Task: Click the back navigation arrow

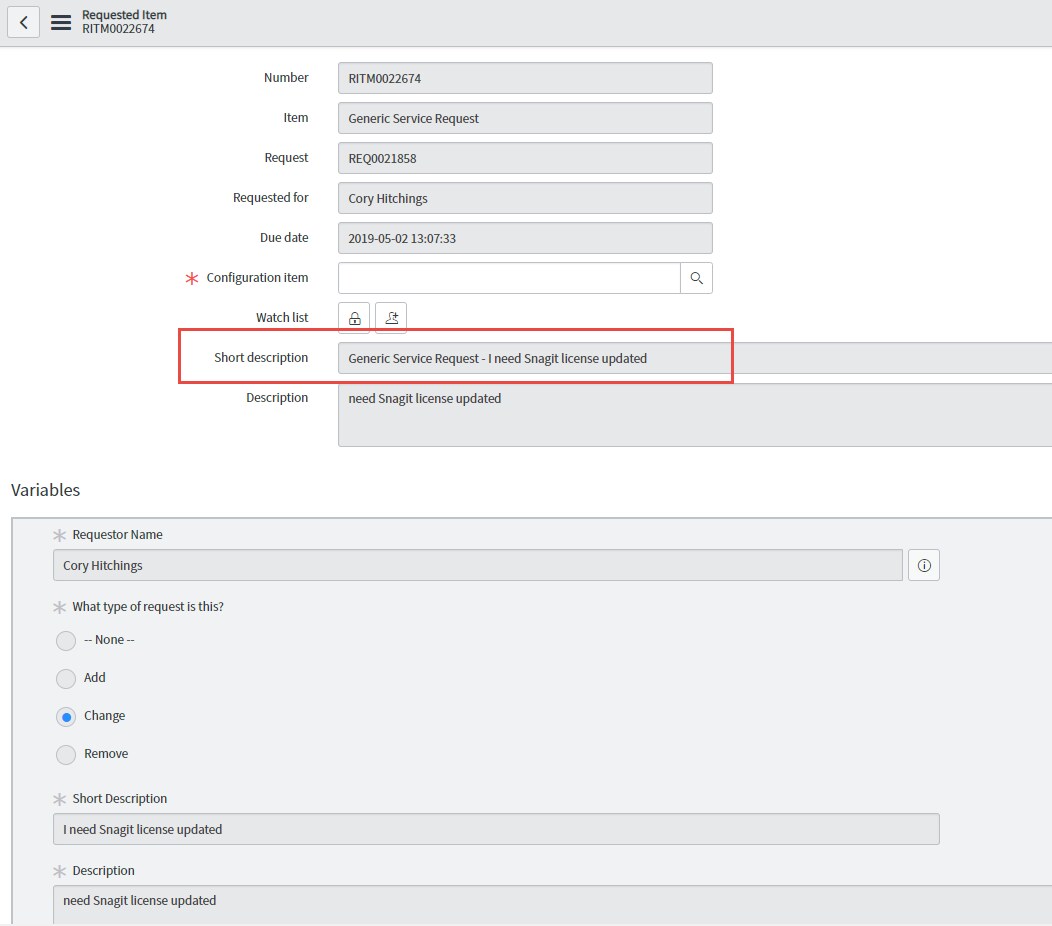Action: pyautogui.click(x=23, y=22)
